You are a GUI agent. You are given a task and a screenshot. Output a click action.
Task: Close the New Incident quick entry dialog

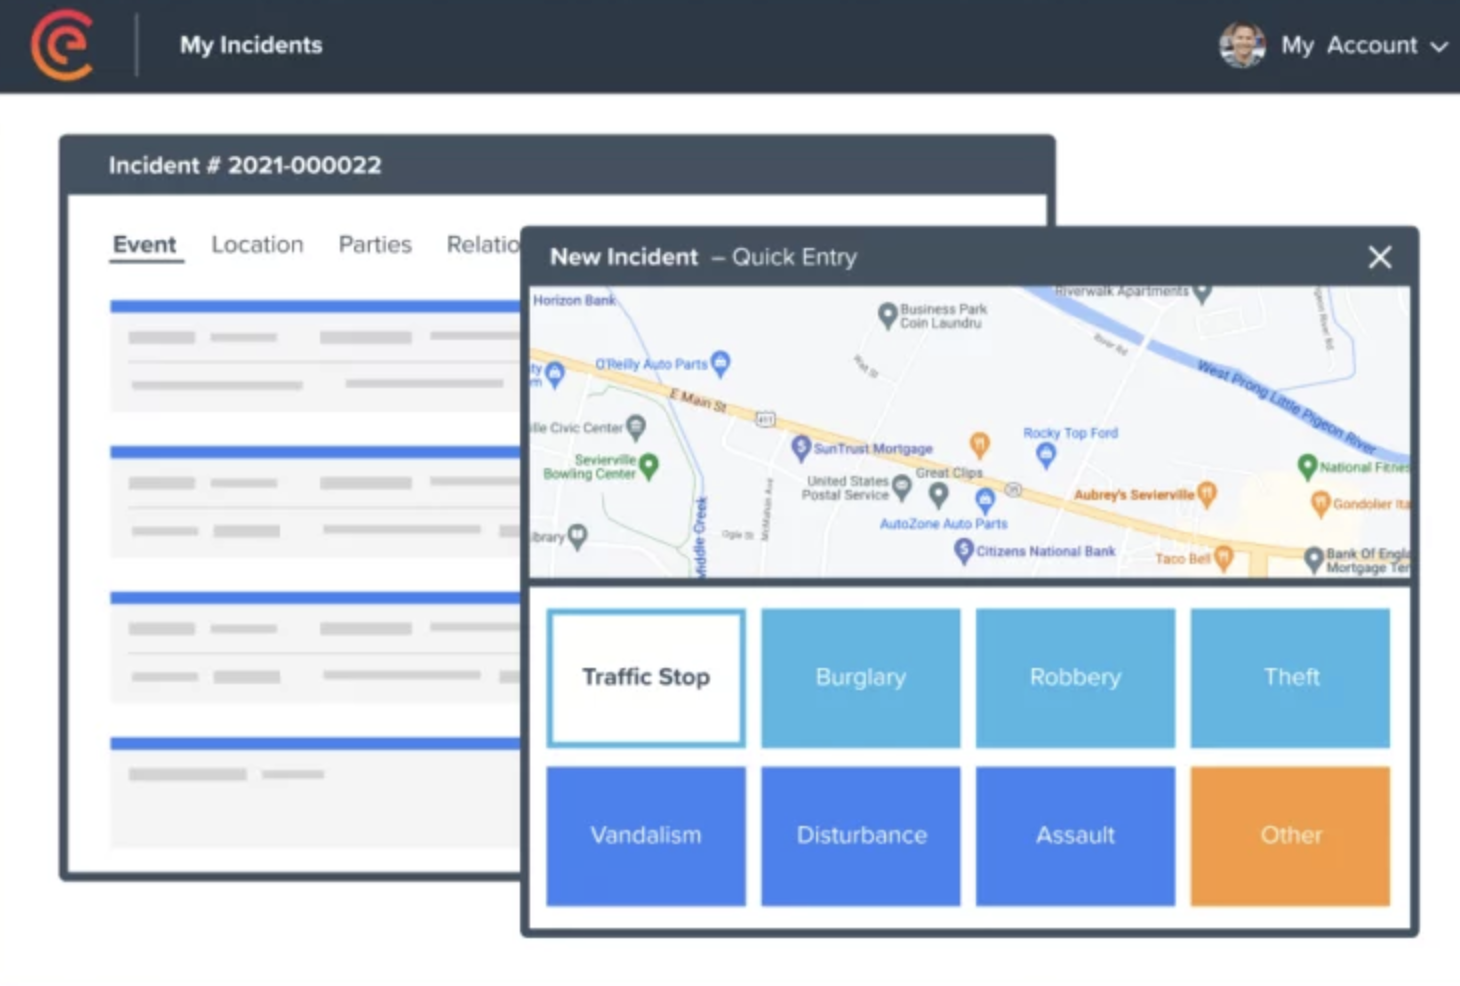(1379, 258)
